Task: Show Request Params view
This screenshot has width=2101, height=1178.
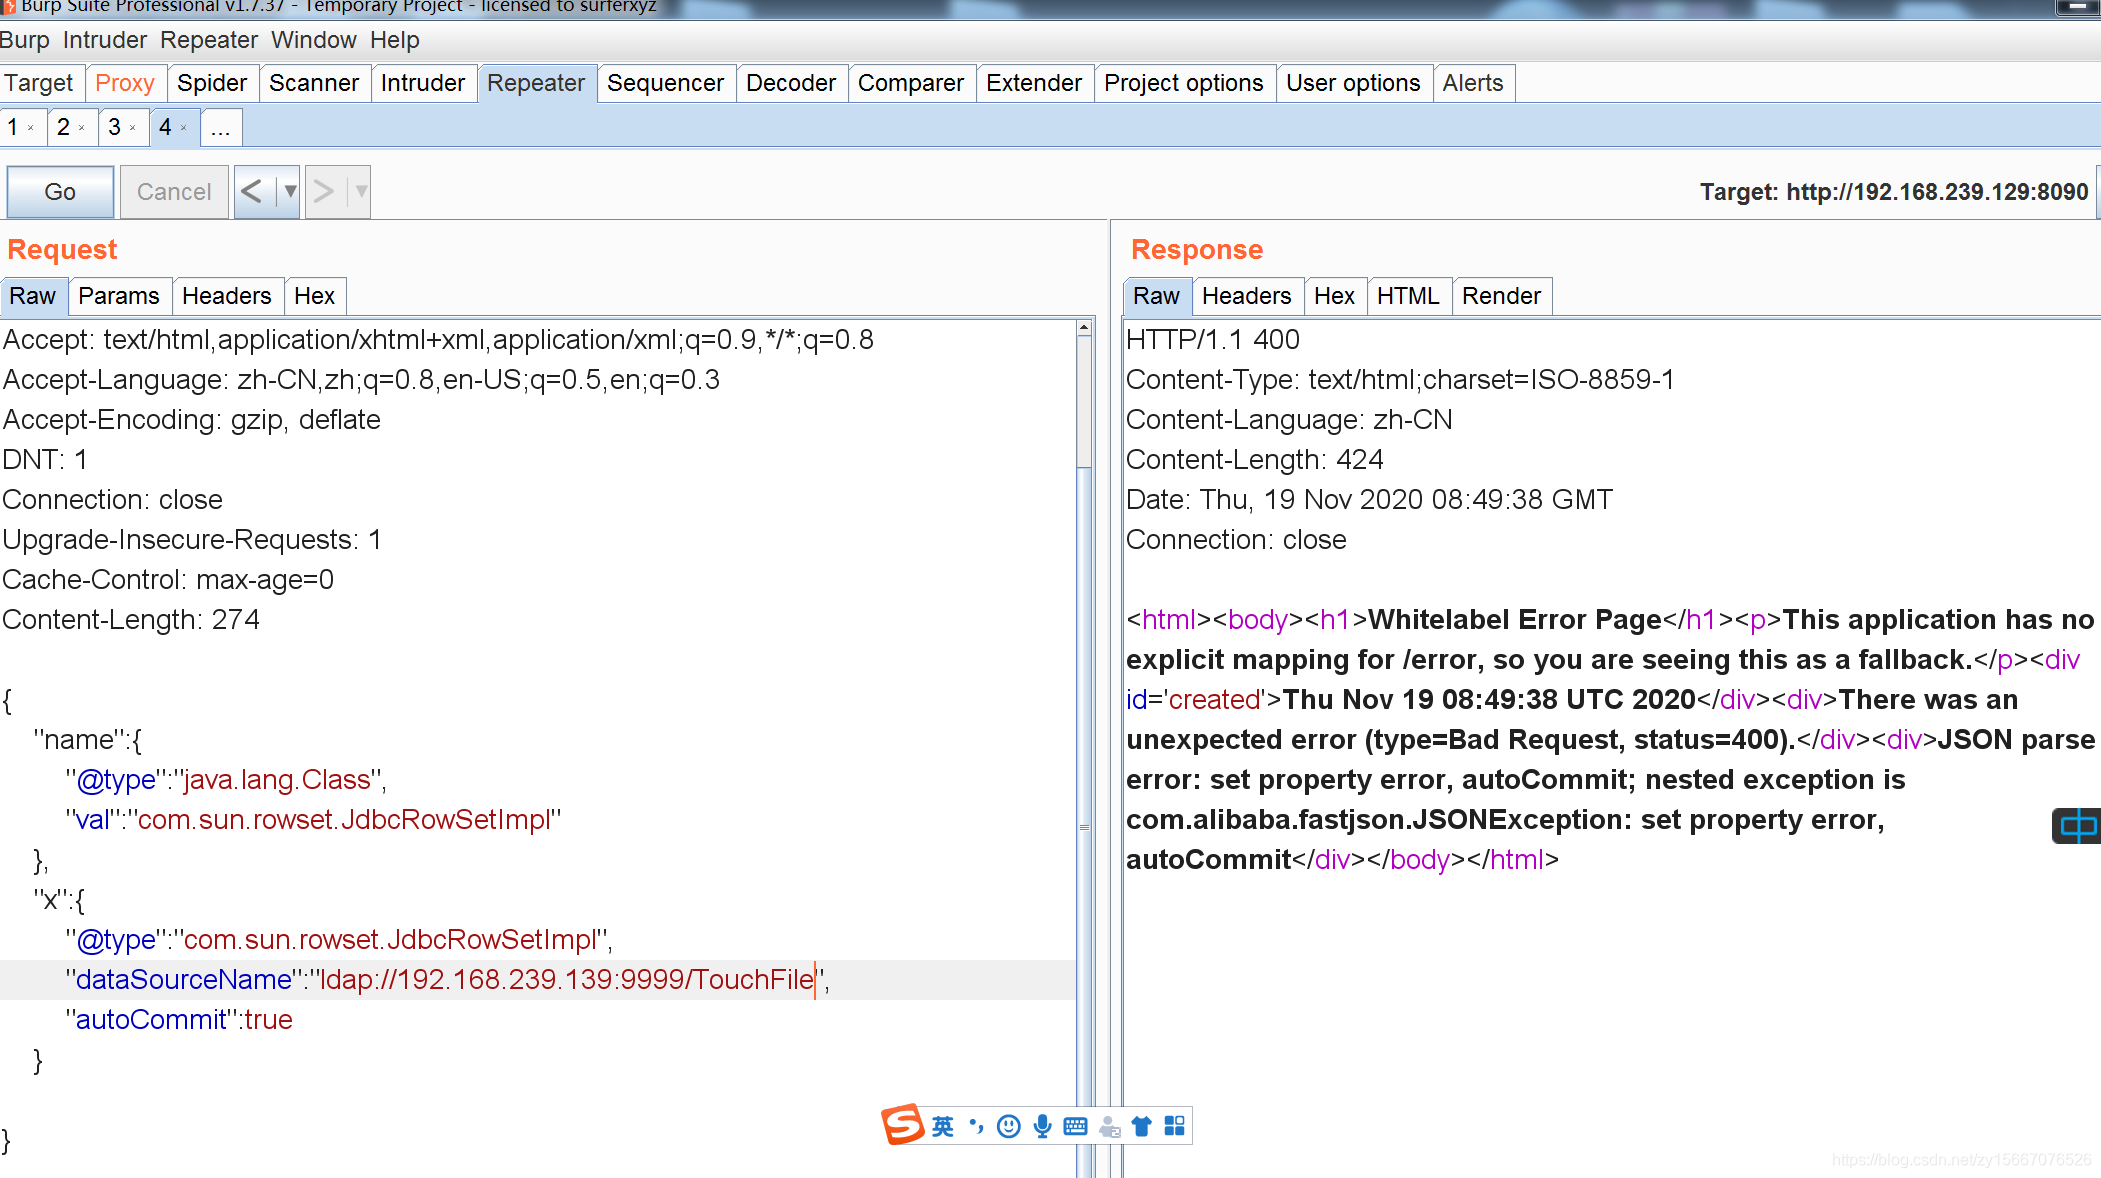Action: coord(119,296)
